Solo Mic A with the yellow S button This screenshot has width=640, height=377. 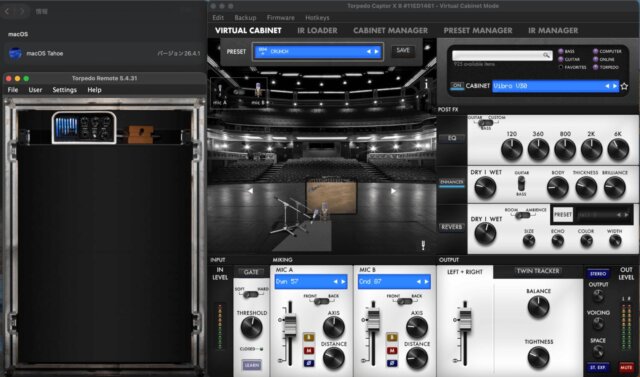coord(309,338)
